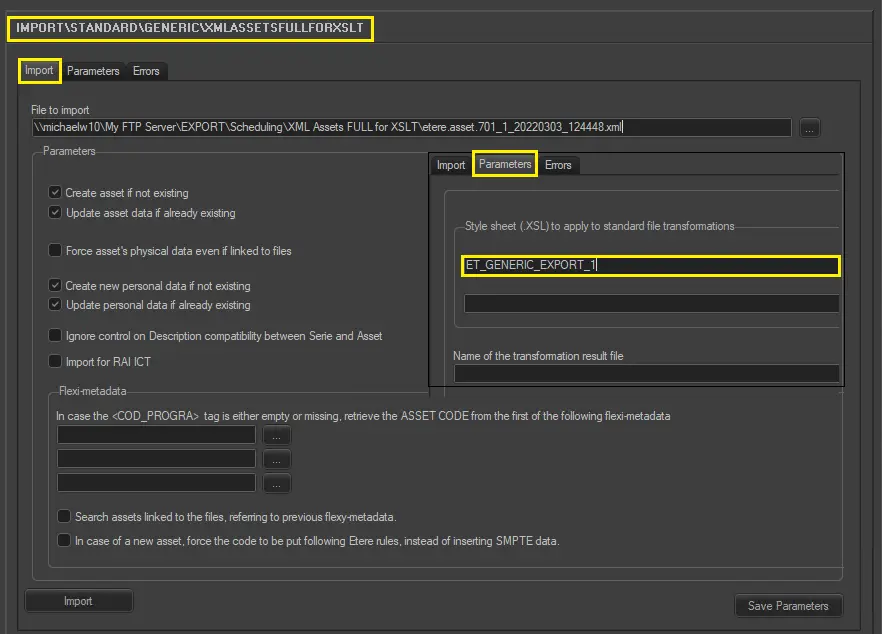882x634 pixels.
Task: Click browse button beside File to import
Action: click(810, 128)
